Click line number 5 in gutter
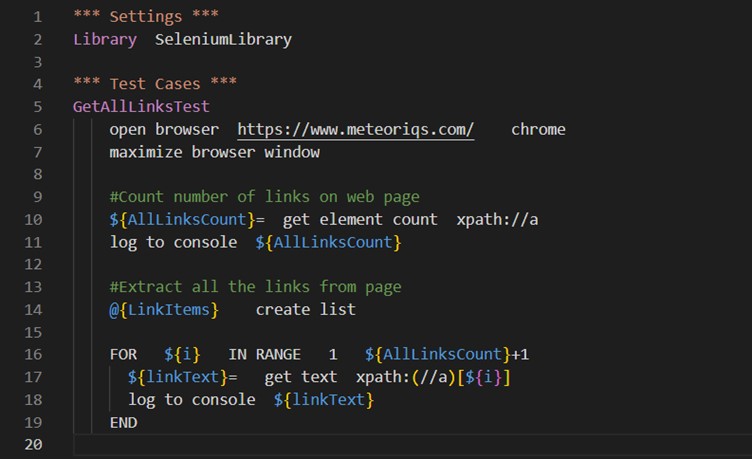 point(37,106)
